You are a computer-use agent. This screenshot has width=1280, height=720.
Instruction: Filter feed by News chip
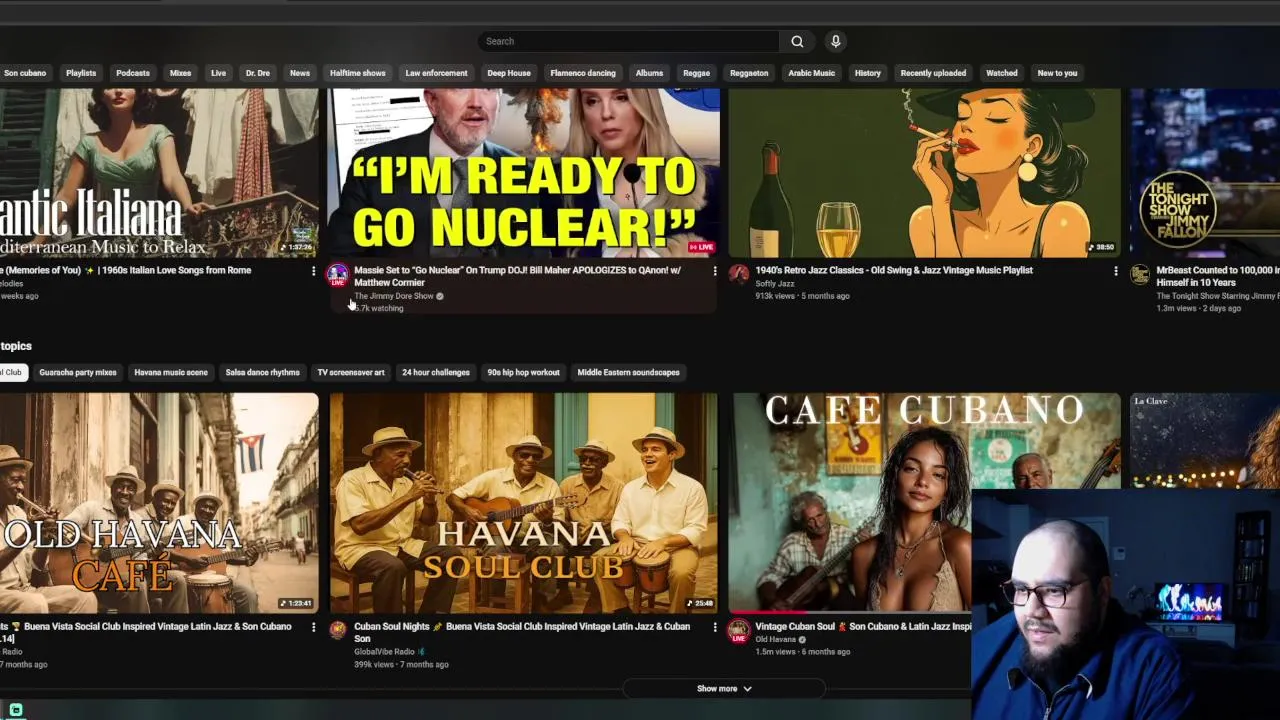[300, 73]
